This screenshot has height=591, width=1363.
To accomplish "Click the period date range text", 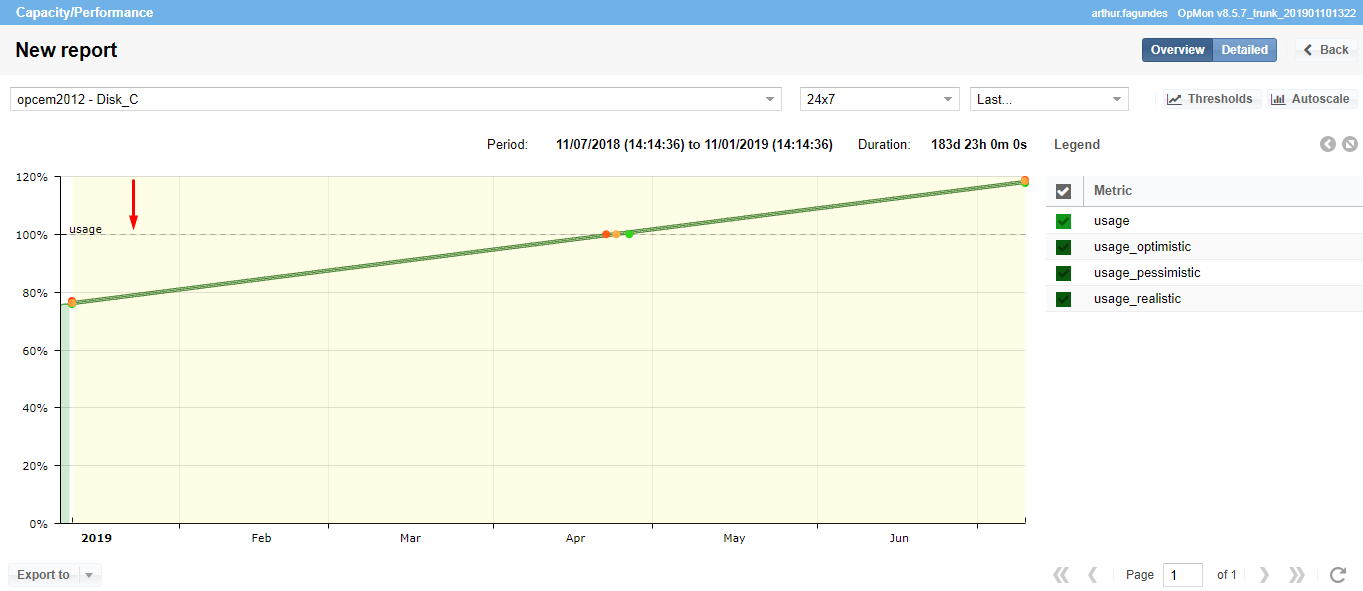I will tap(694, 144).
